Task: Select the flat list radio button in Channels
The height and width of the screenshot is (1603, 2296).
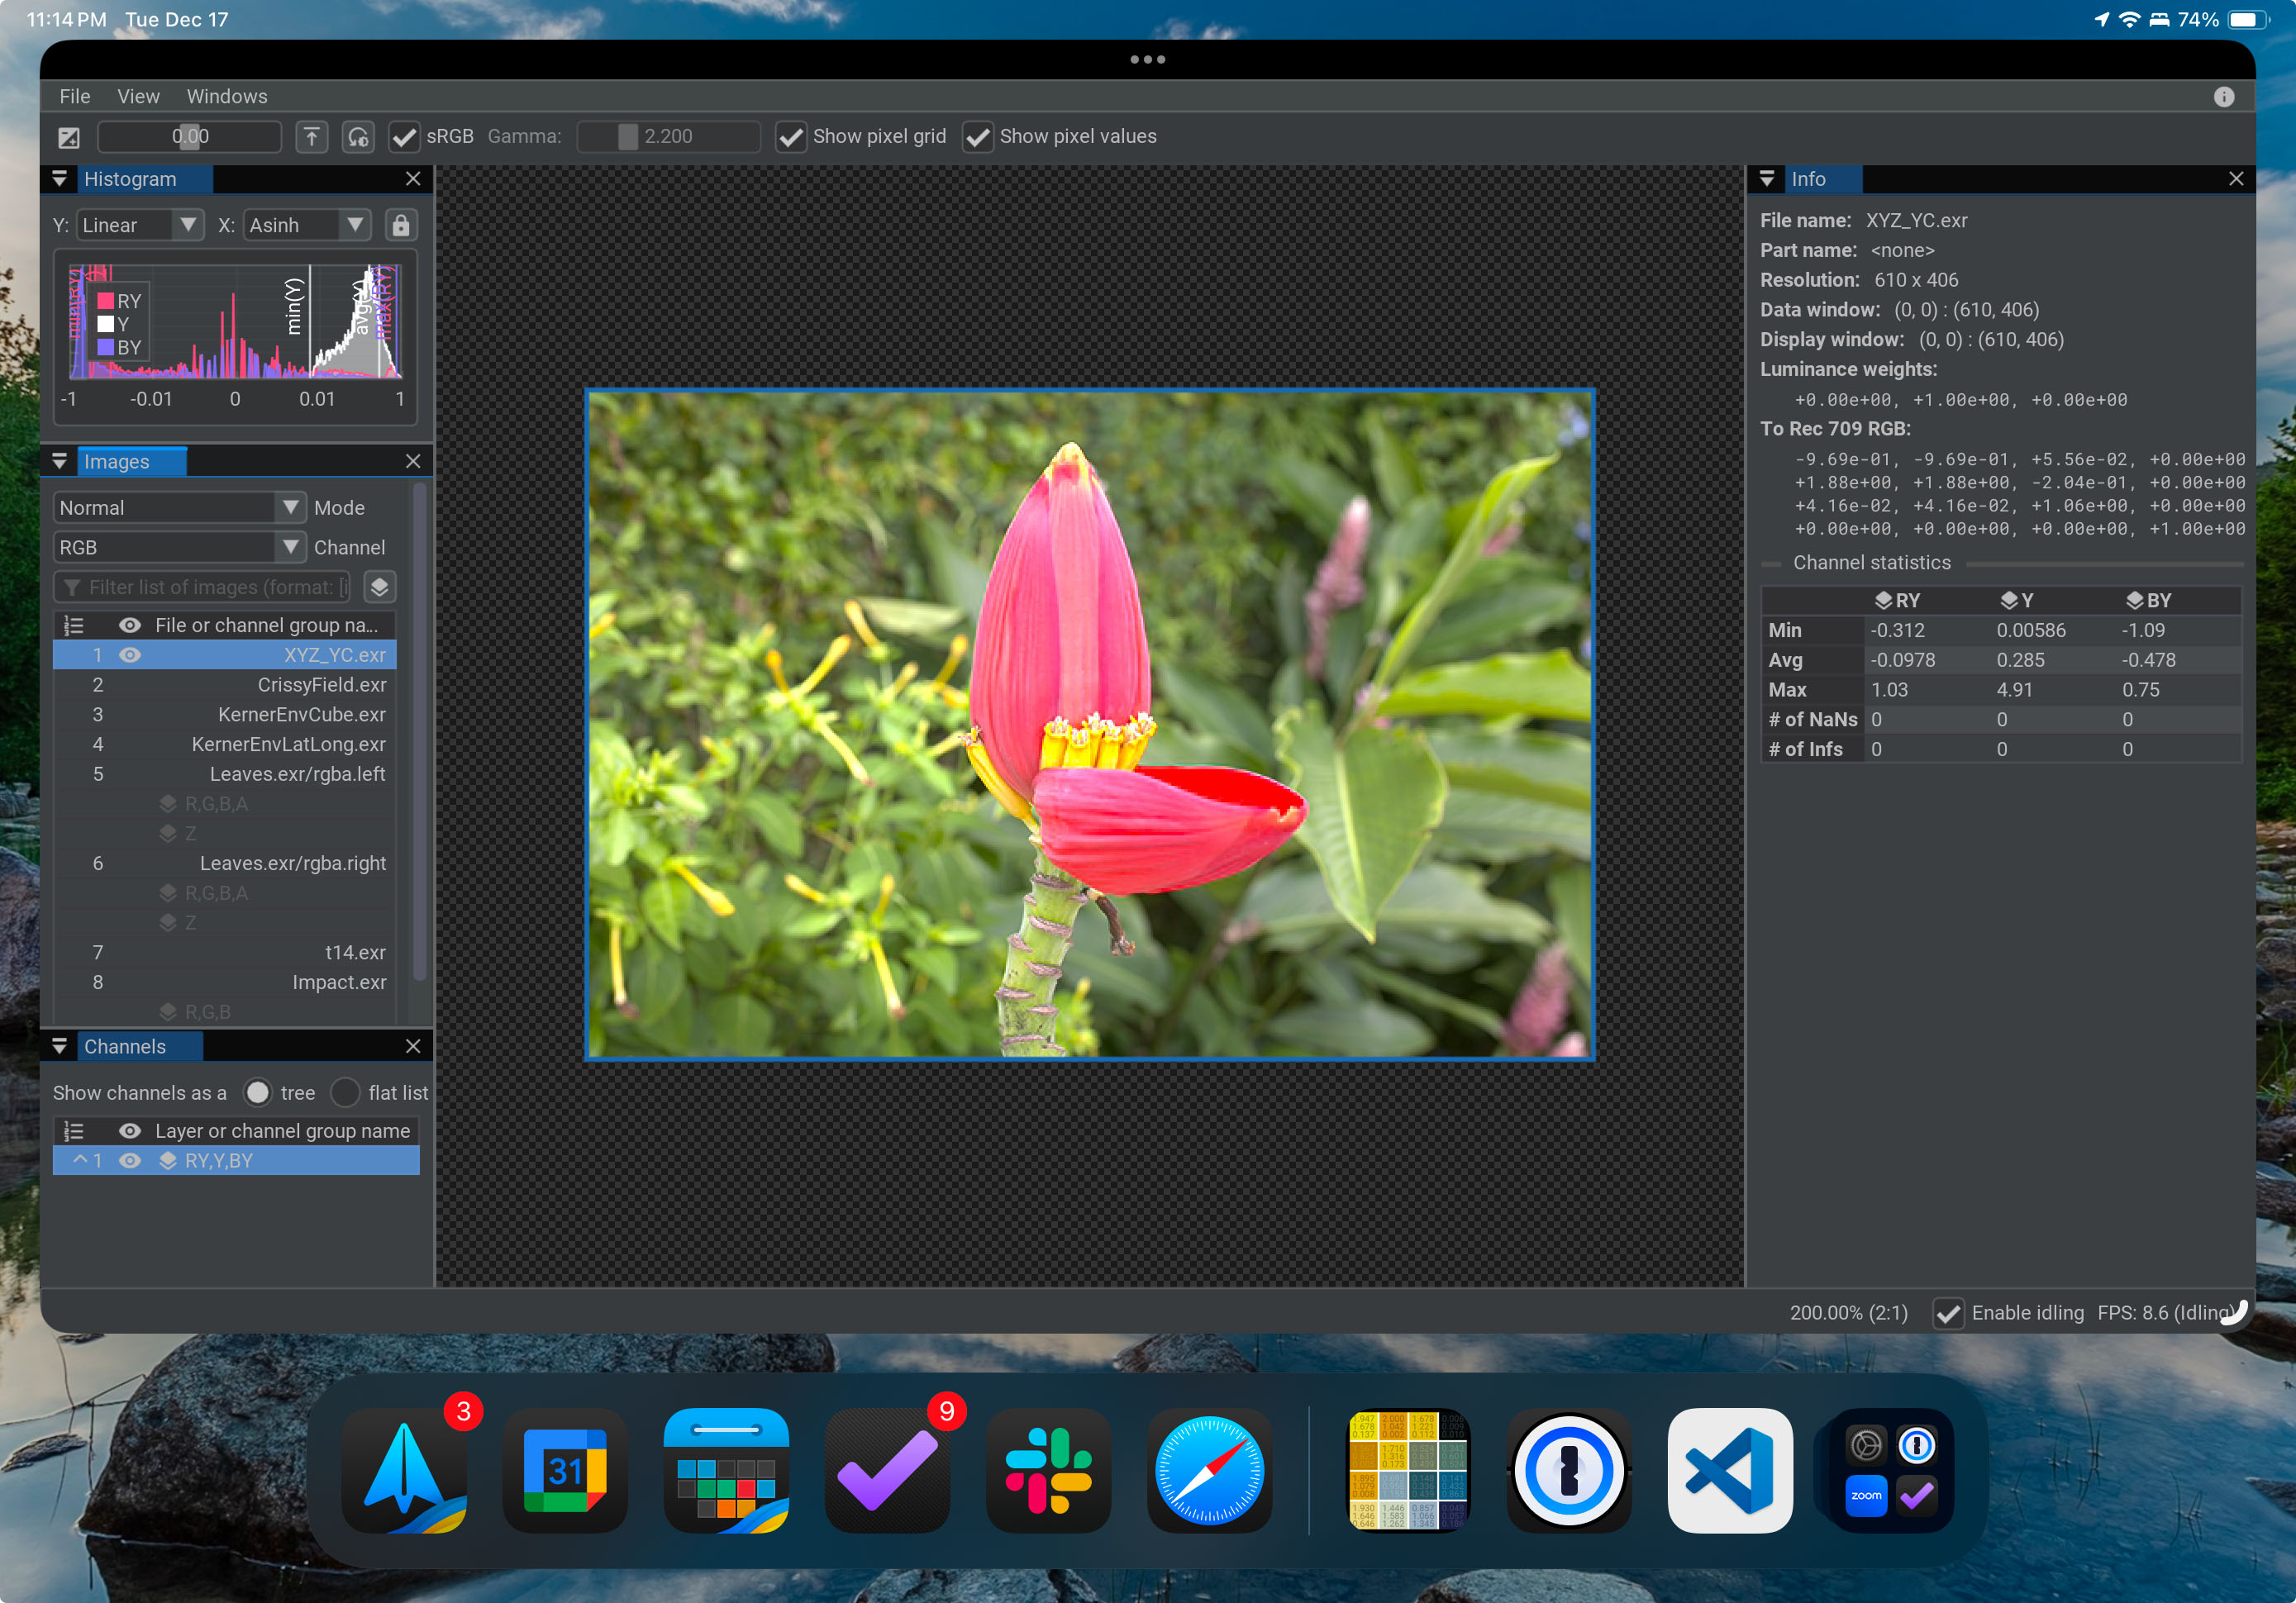Action: click(345, 1092)
